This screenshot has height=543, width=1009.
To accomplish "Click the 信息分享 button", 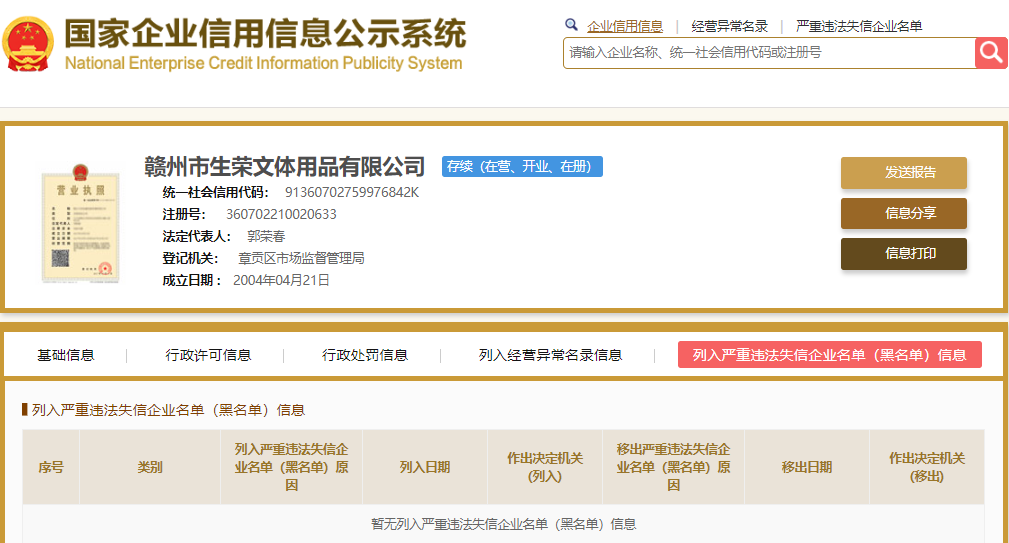I will click(903, 213).
